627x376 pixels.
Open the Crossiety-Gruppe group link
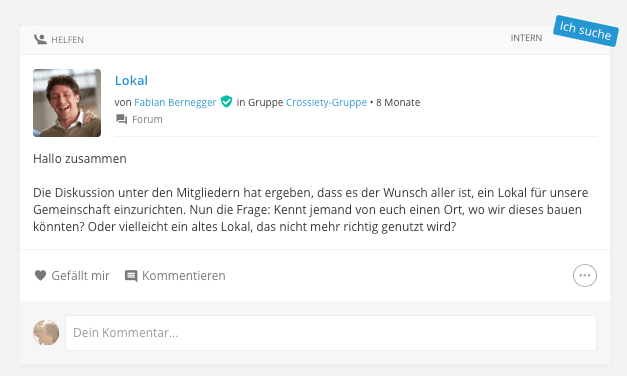click(326, 102)
